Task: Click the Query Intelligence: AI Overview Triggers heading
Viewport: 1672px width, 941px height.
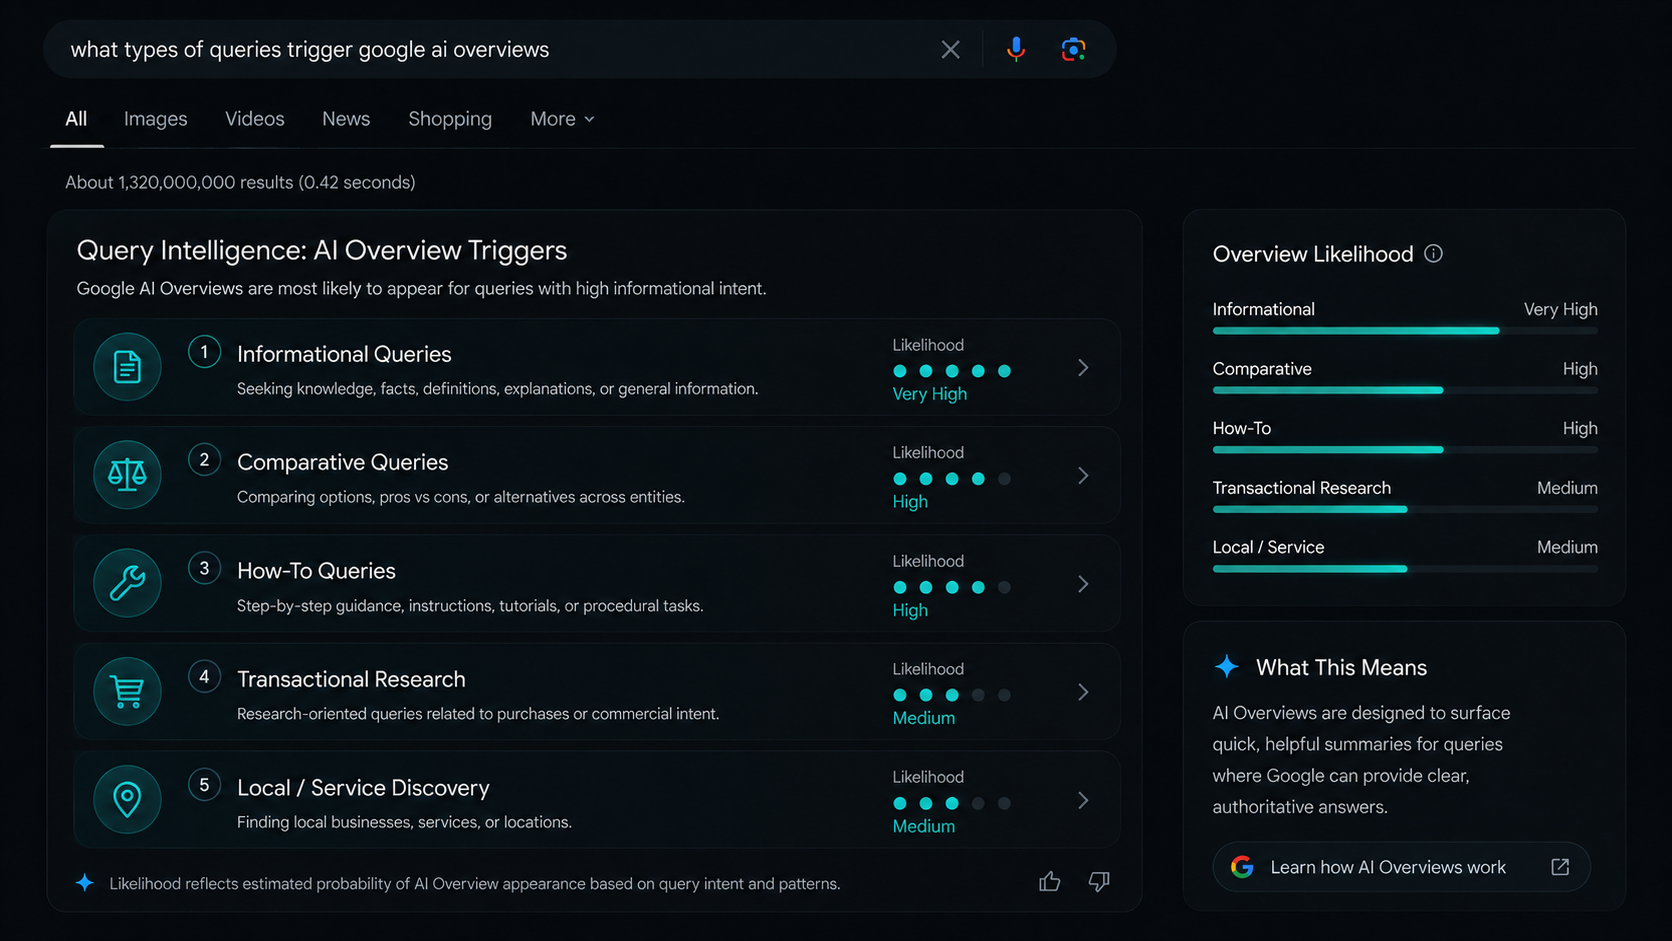Action: pyautogui.click(x=322, y=250)
